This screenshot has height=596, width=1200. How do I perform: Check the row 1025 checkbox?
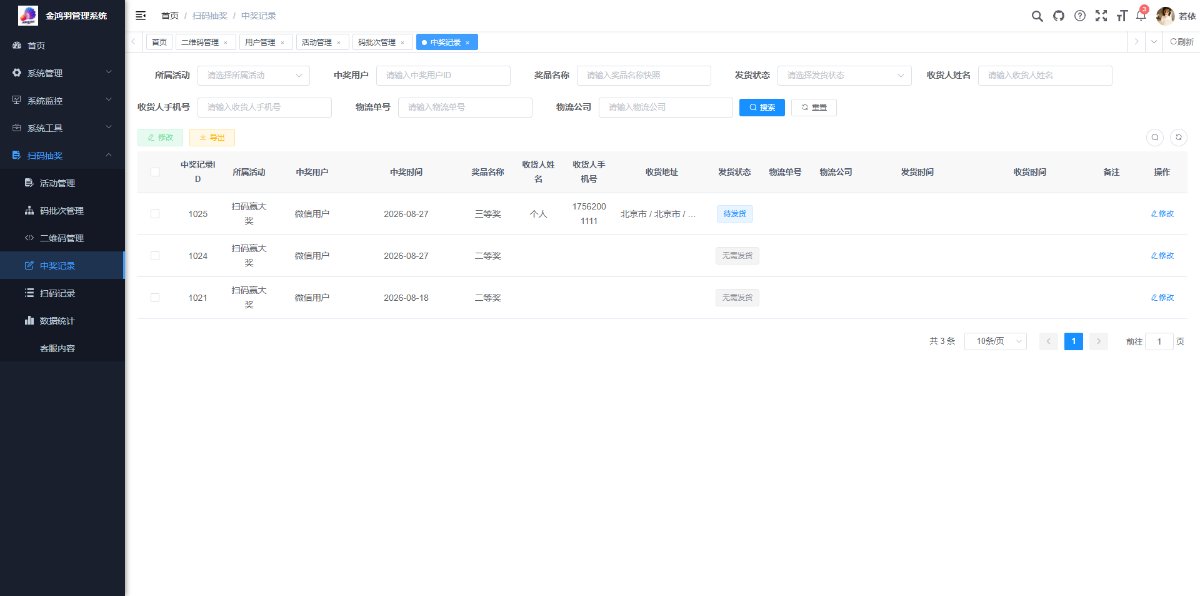(x=155, y=214)
